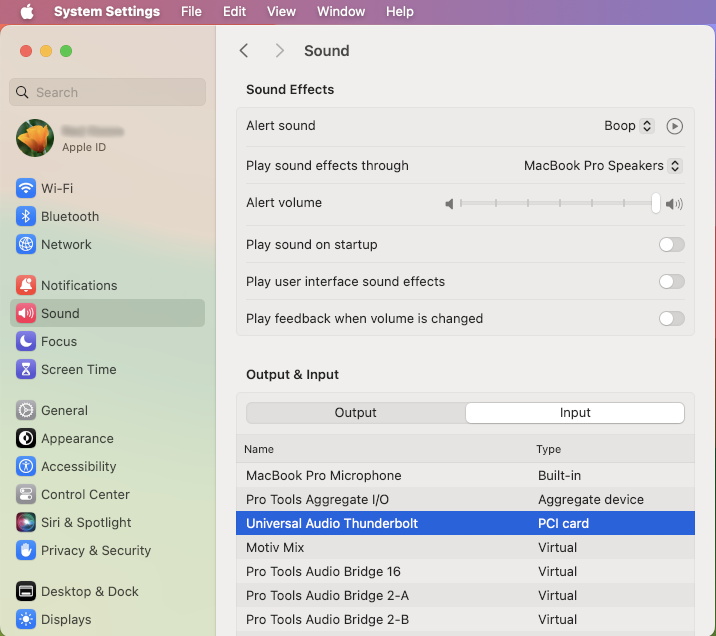Toggle Play user interface sound effects

(671, 282)
